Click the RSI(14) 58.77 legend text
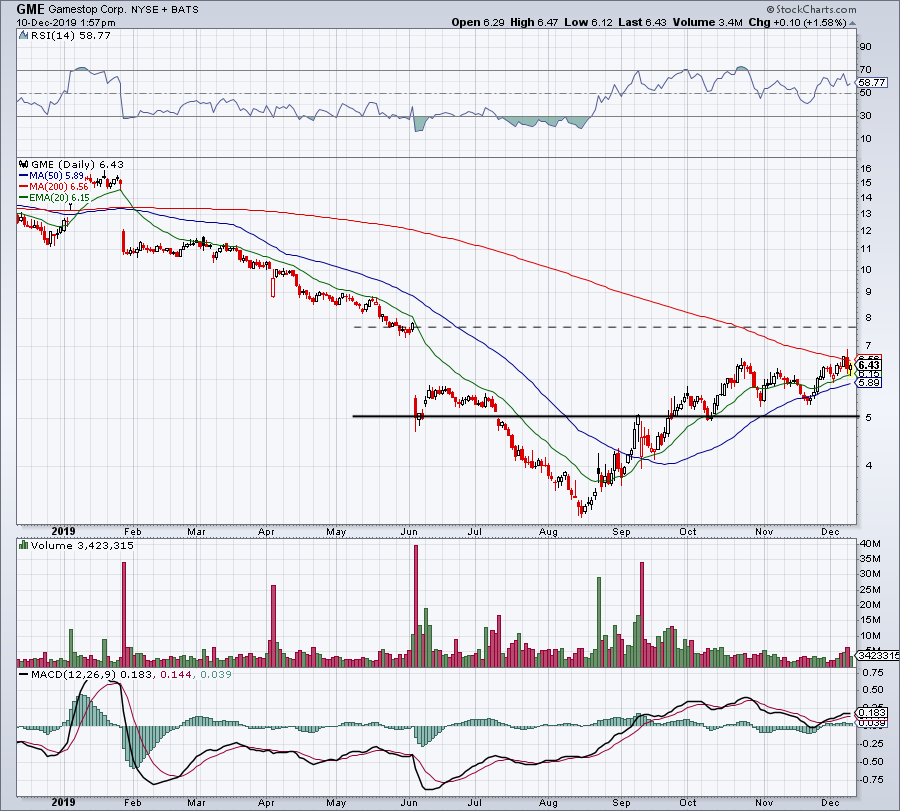Image resolution: width=900 pixels, height=811 pixels. tap(71, 36)
